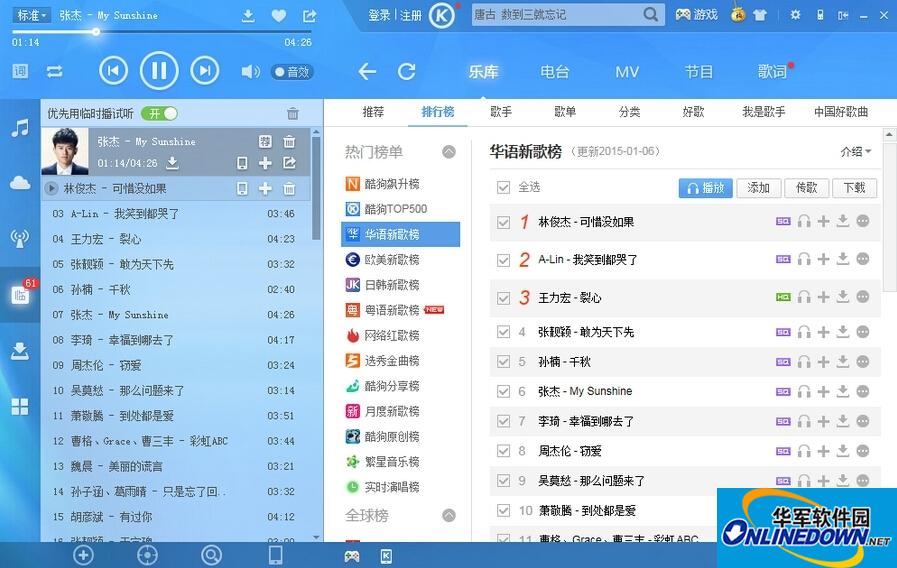The height and width of the screenshot is (568, 897).
Task: Click the search magnifier icon
Action: pos(650,14)
